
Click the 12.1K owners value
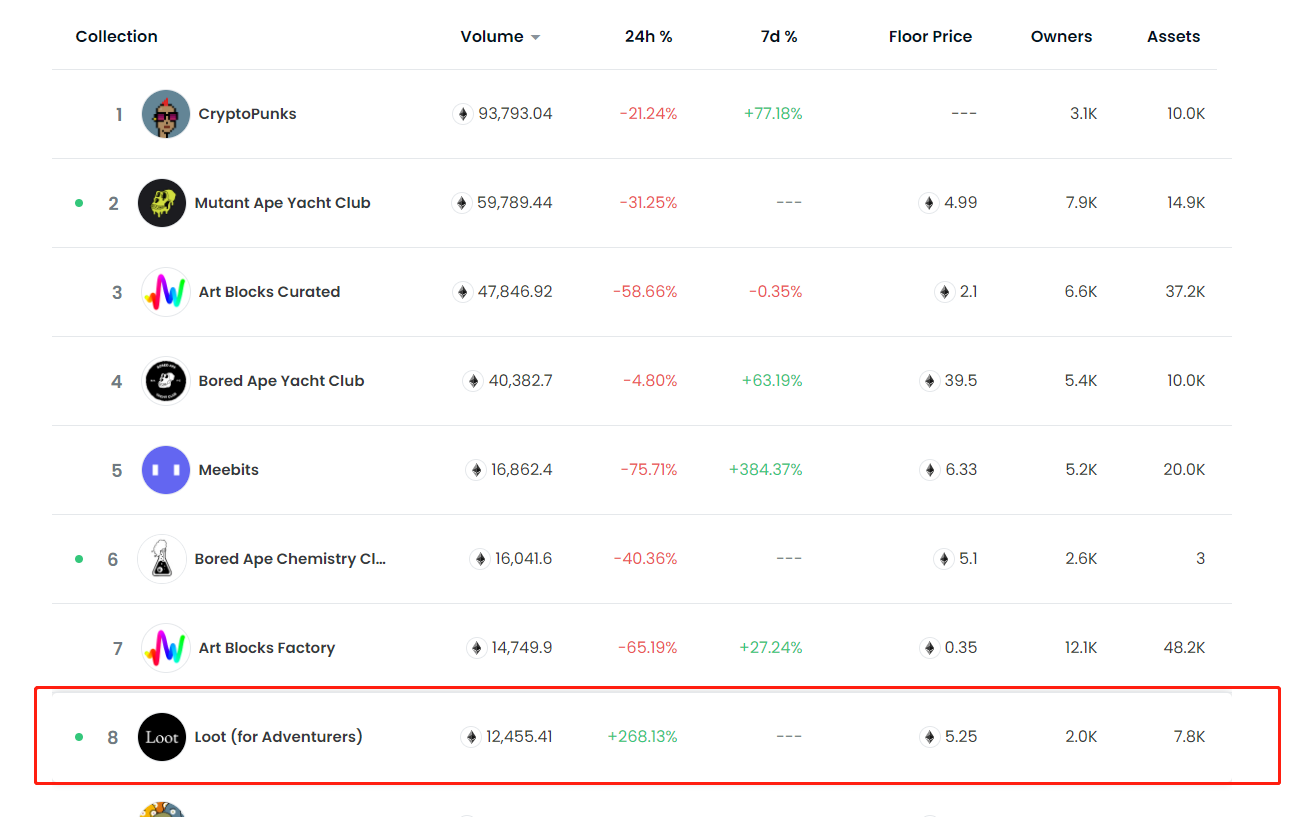click(x=1081, y=648)
